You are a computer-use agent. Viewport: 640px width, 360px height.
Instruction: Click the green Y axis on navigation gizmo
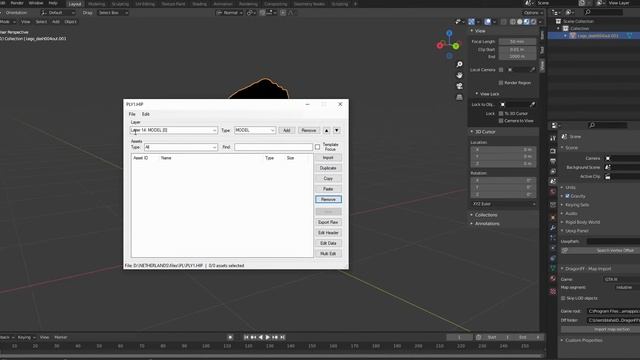pos(456,46)
